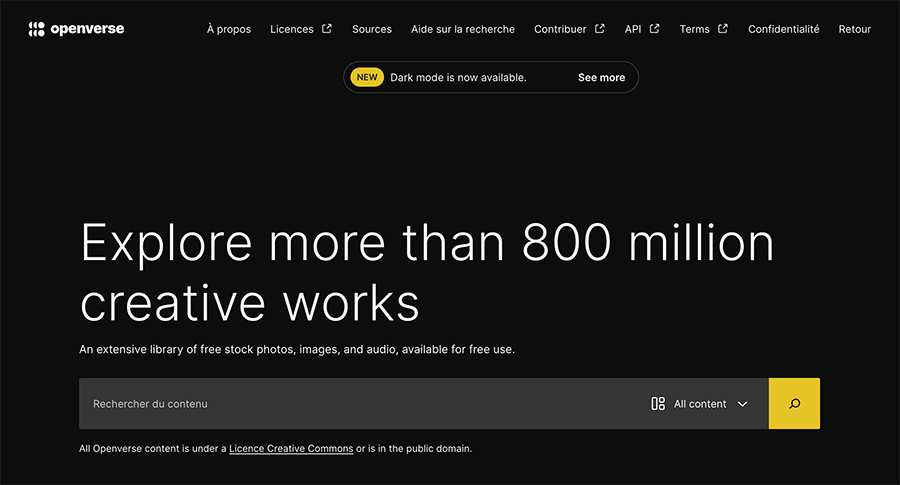The width and height of the screenshot is (900, 485).
Task: Click the Retour link
Action: (855, 29)
